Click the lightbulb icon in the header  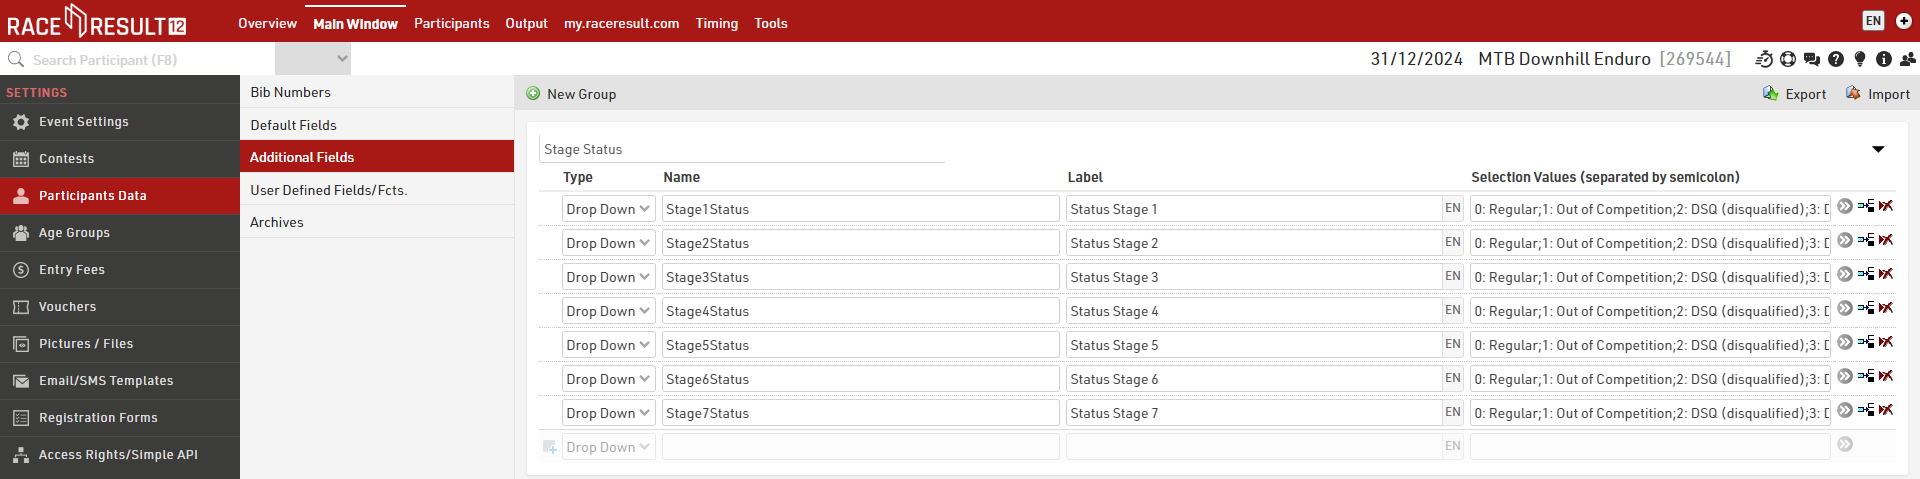coord(1860,60)
